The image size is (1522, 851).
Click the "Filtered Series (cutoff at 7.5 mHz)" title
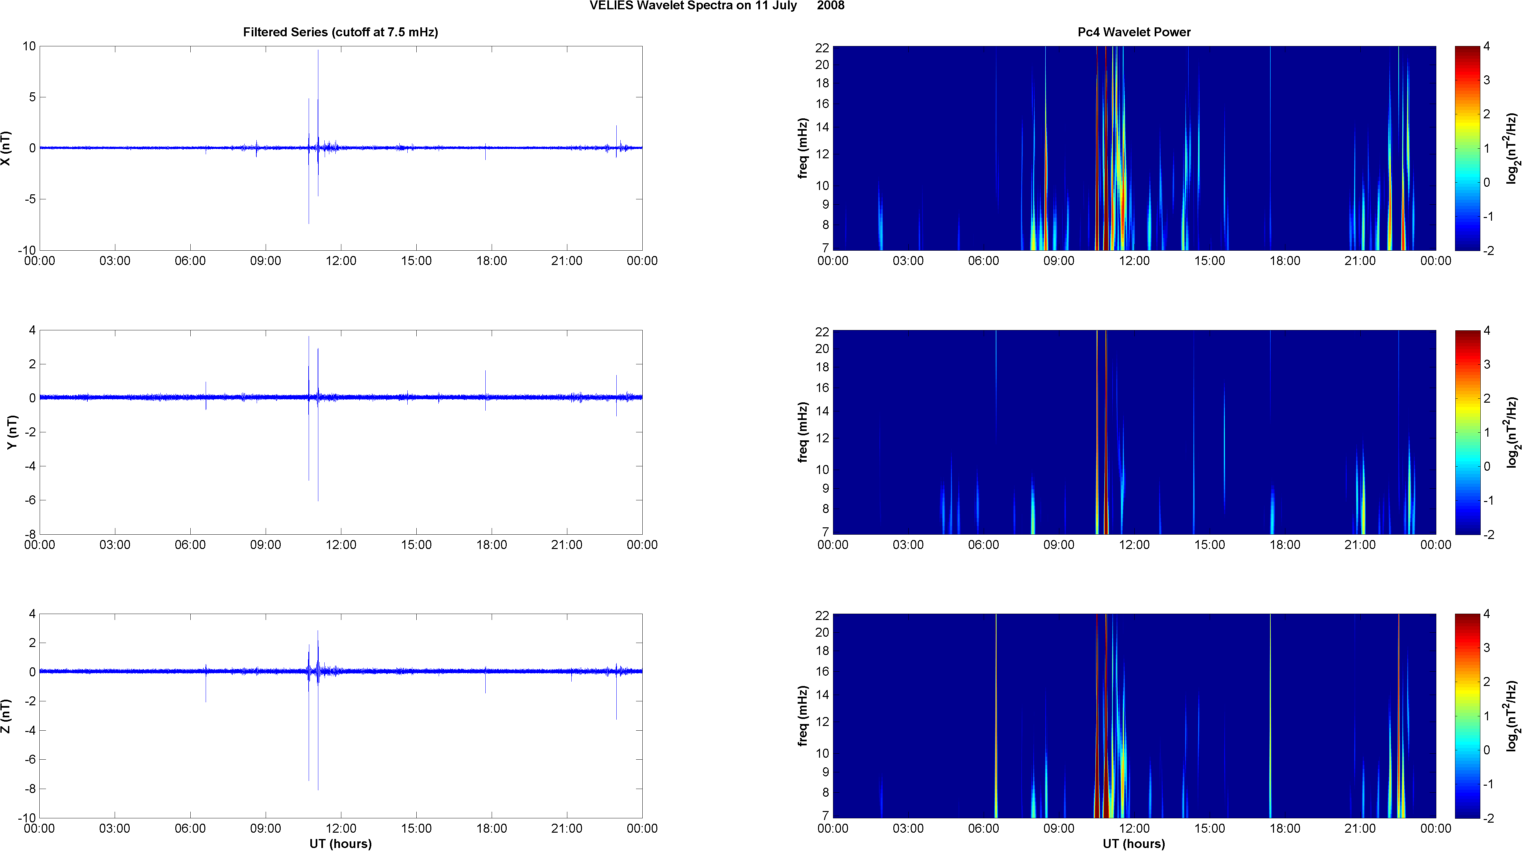click(x=340, y=32)
